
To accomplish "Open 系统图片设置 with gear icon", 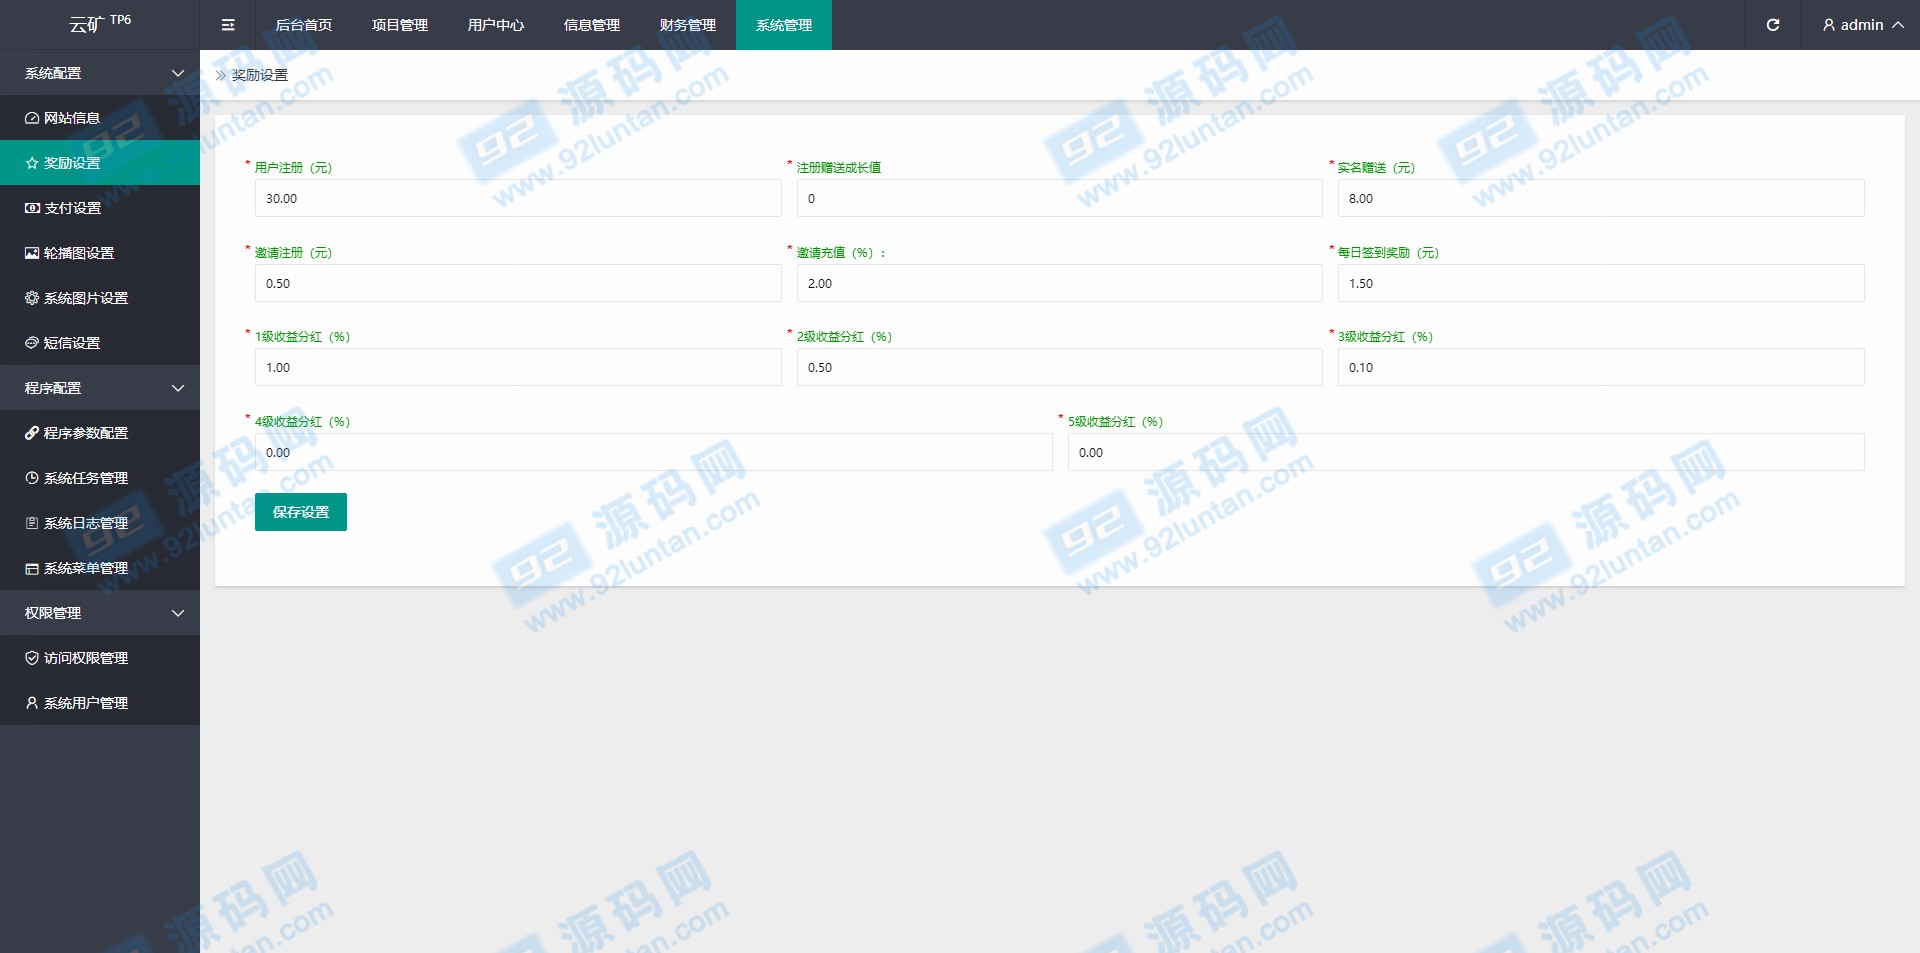I will tap(85, 298).
